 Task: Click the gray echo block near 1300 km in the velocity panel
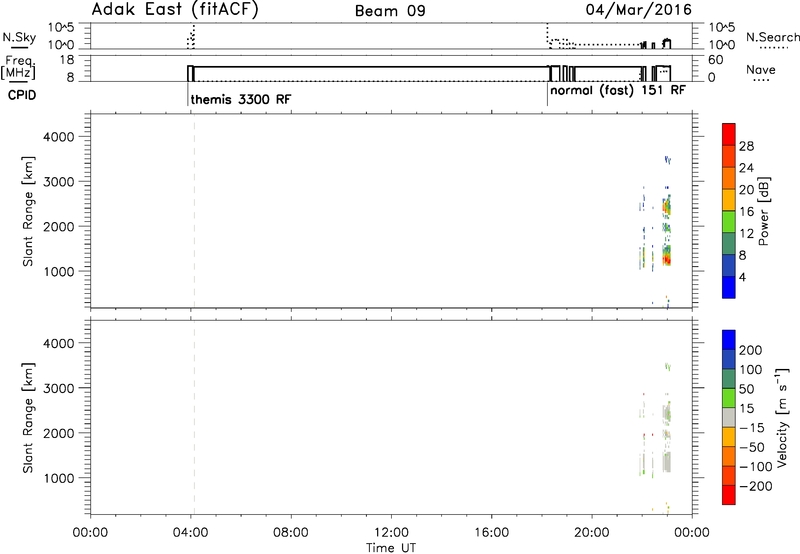pos(667,462)
